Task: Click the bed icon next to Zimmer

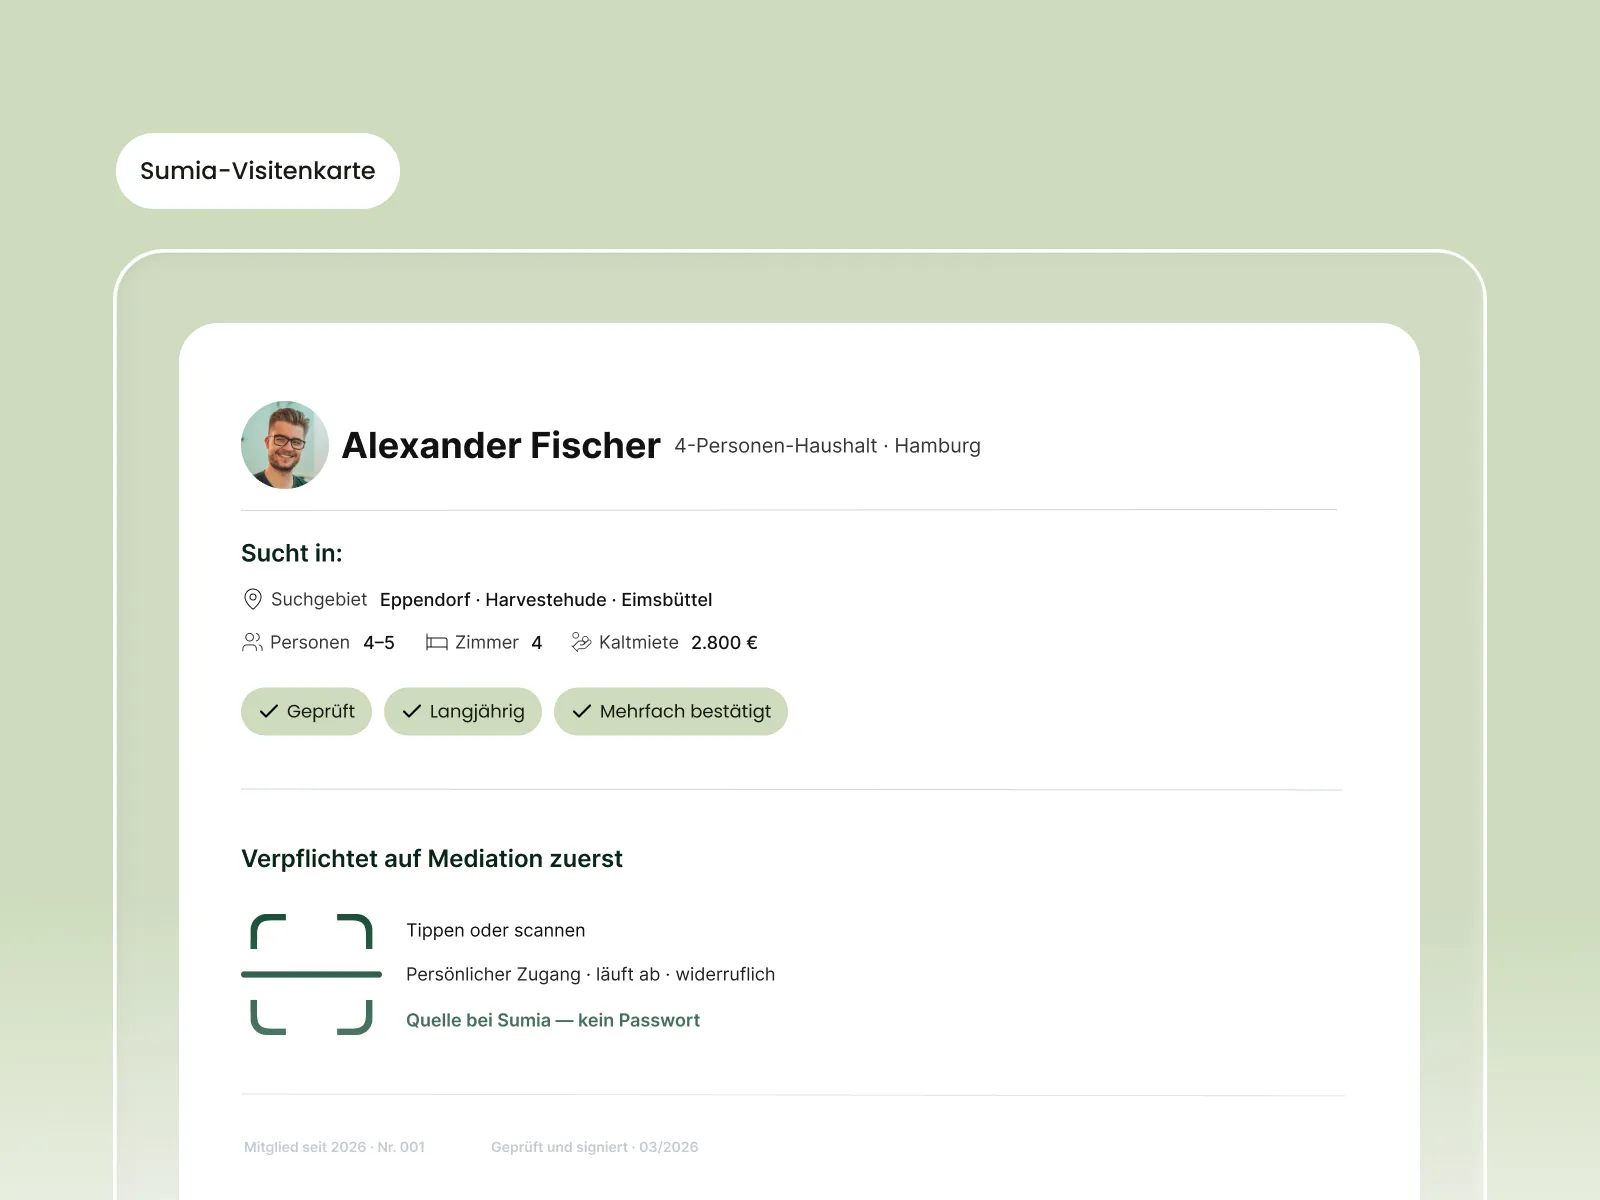Action: 436,642
